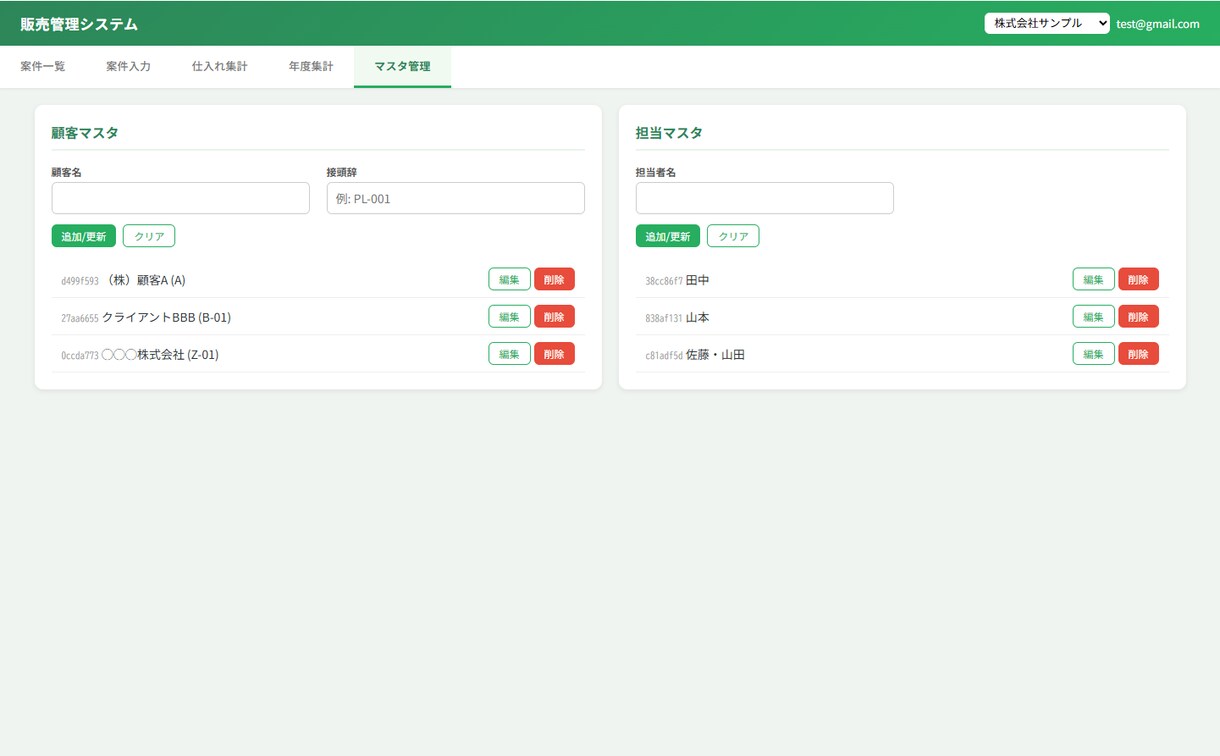Edit the 田中 staff row
The image size is (1220, 756).
click(1093, 279)
